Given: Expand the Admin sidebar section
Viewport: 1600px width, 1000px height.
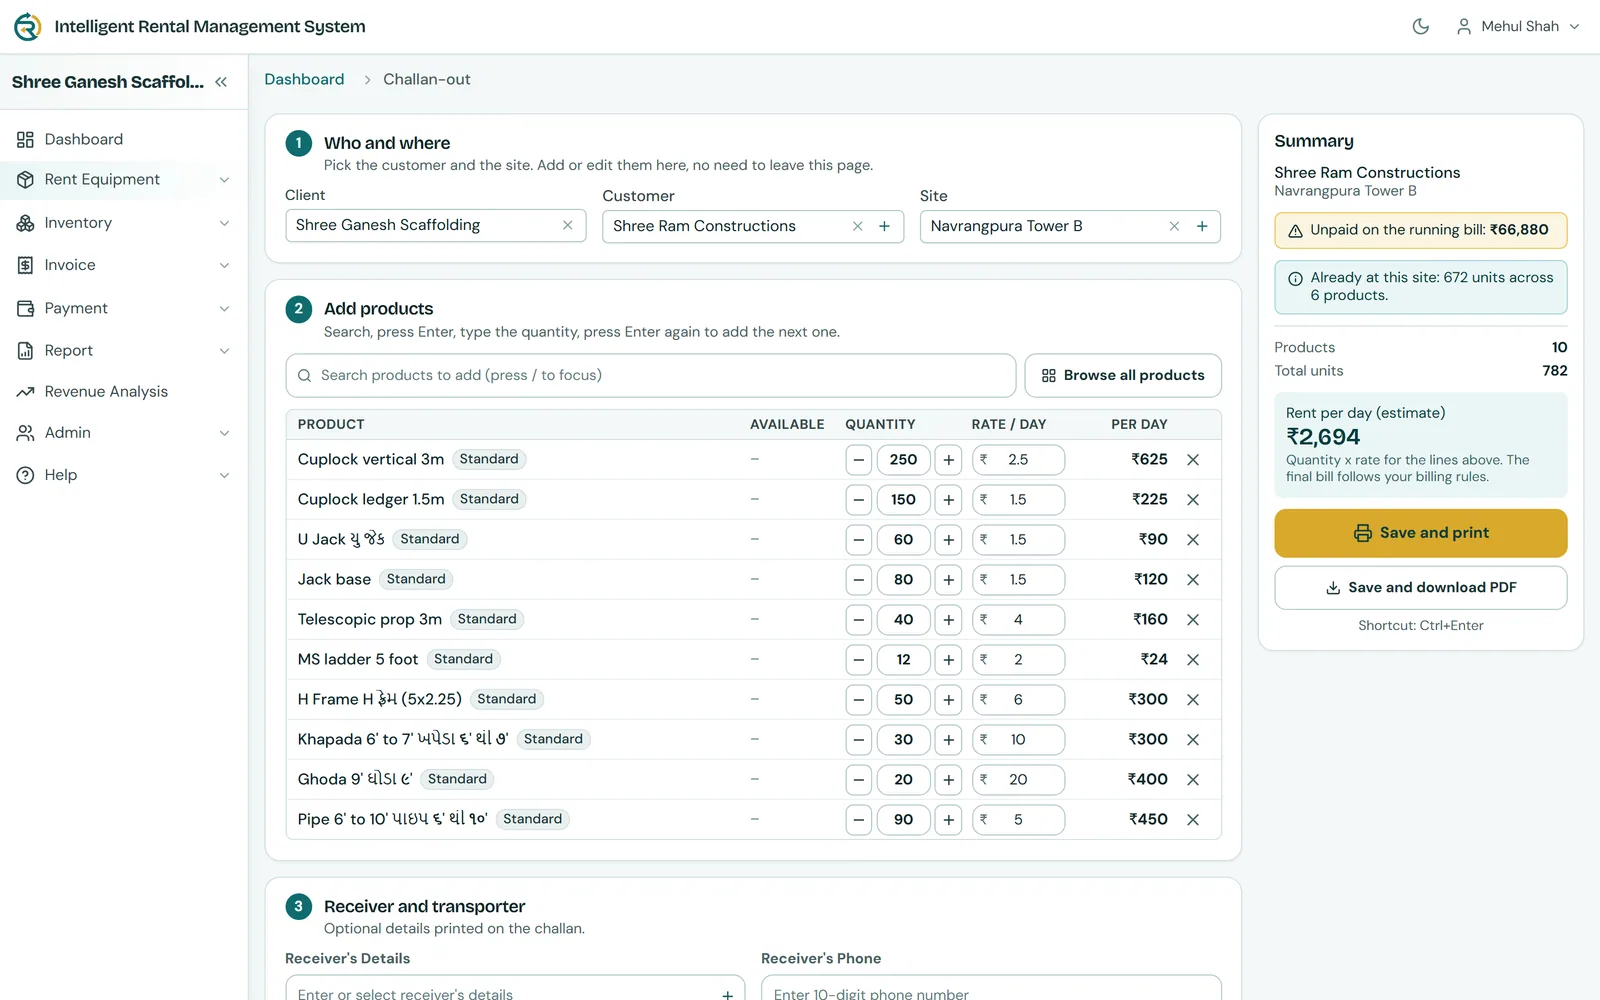Looking at the screenshot, I should pyautogui.click(x=124, y=433).
